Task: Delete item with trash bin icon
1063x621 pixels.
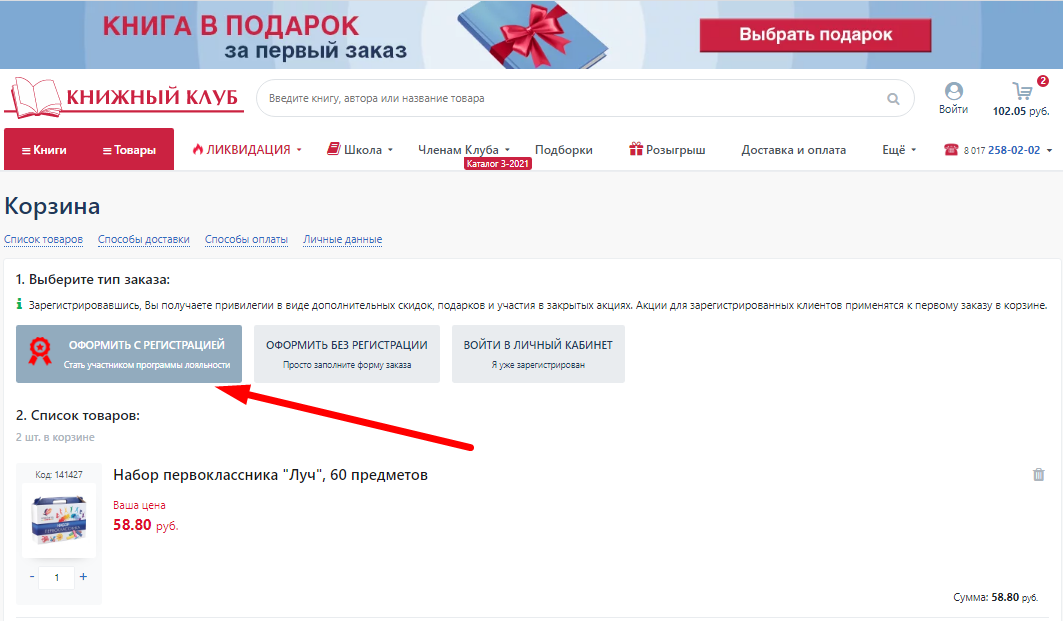Action: 1038,475
